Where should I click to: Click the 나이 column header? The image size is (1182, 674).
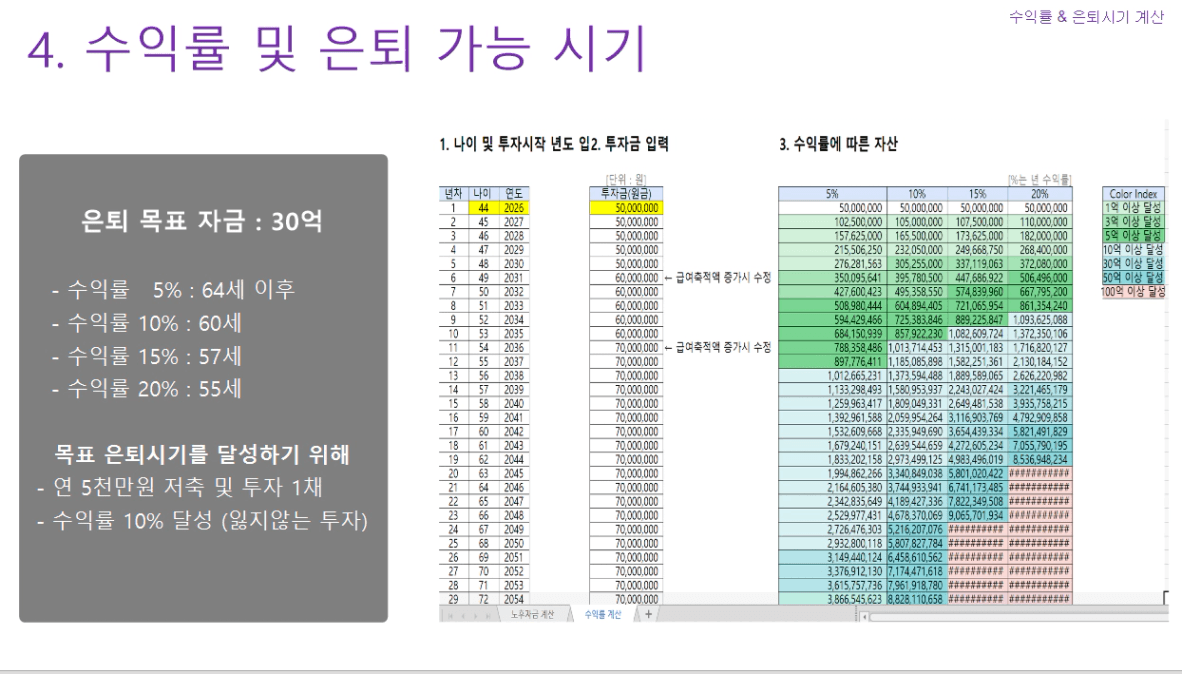482,194
